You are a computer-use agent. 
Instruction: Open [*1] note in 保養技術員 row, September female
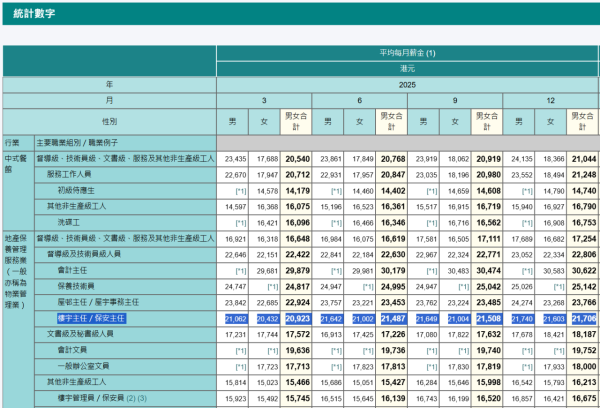463,287
